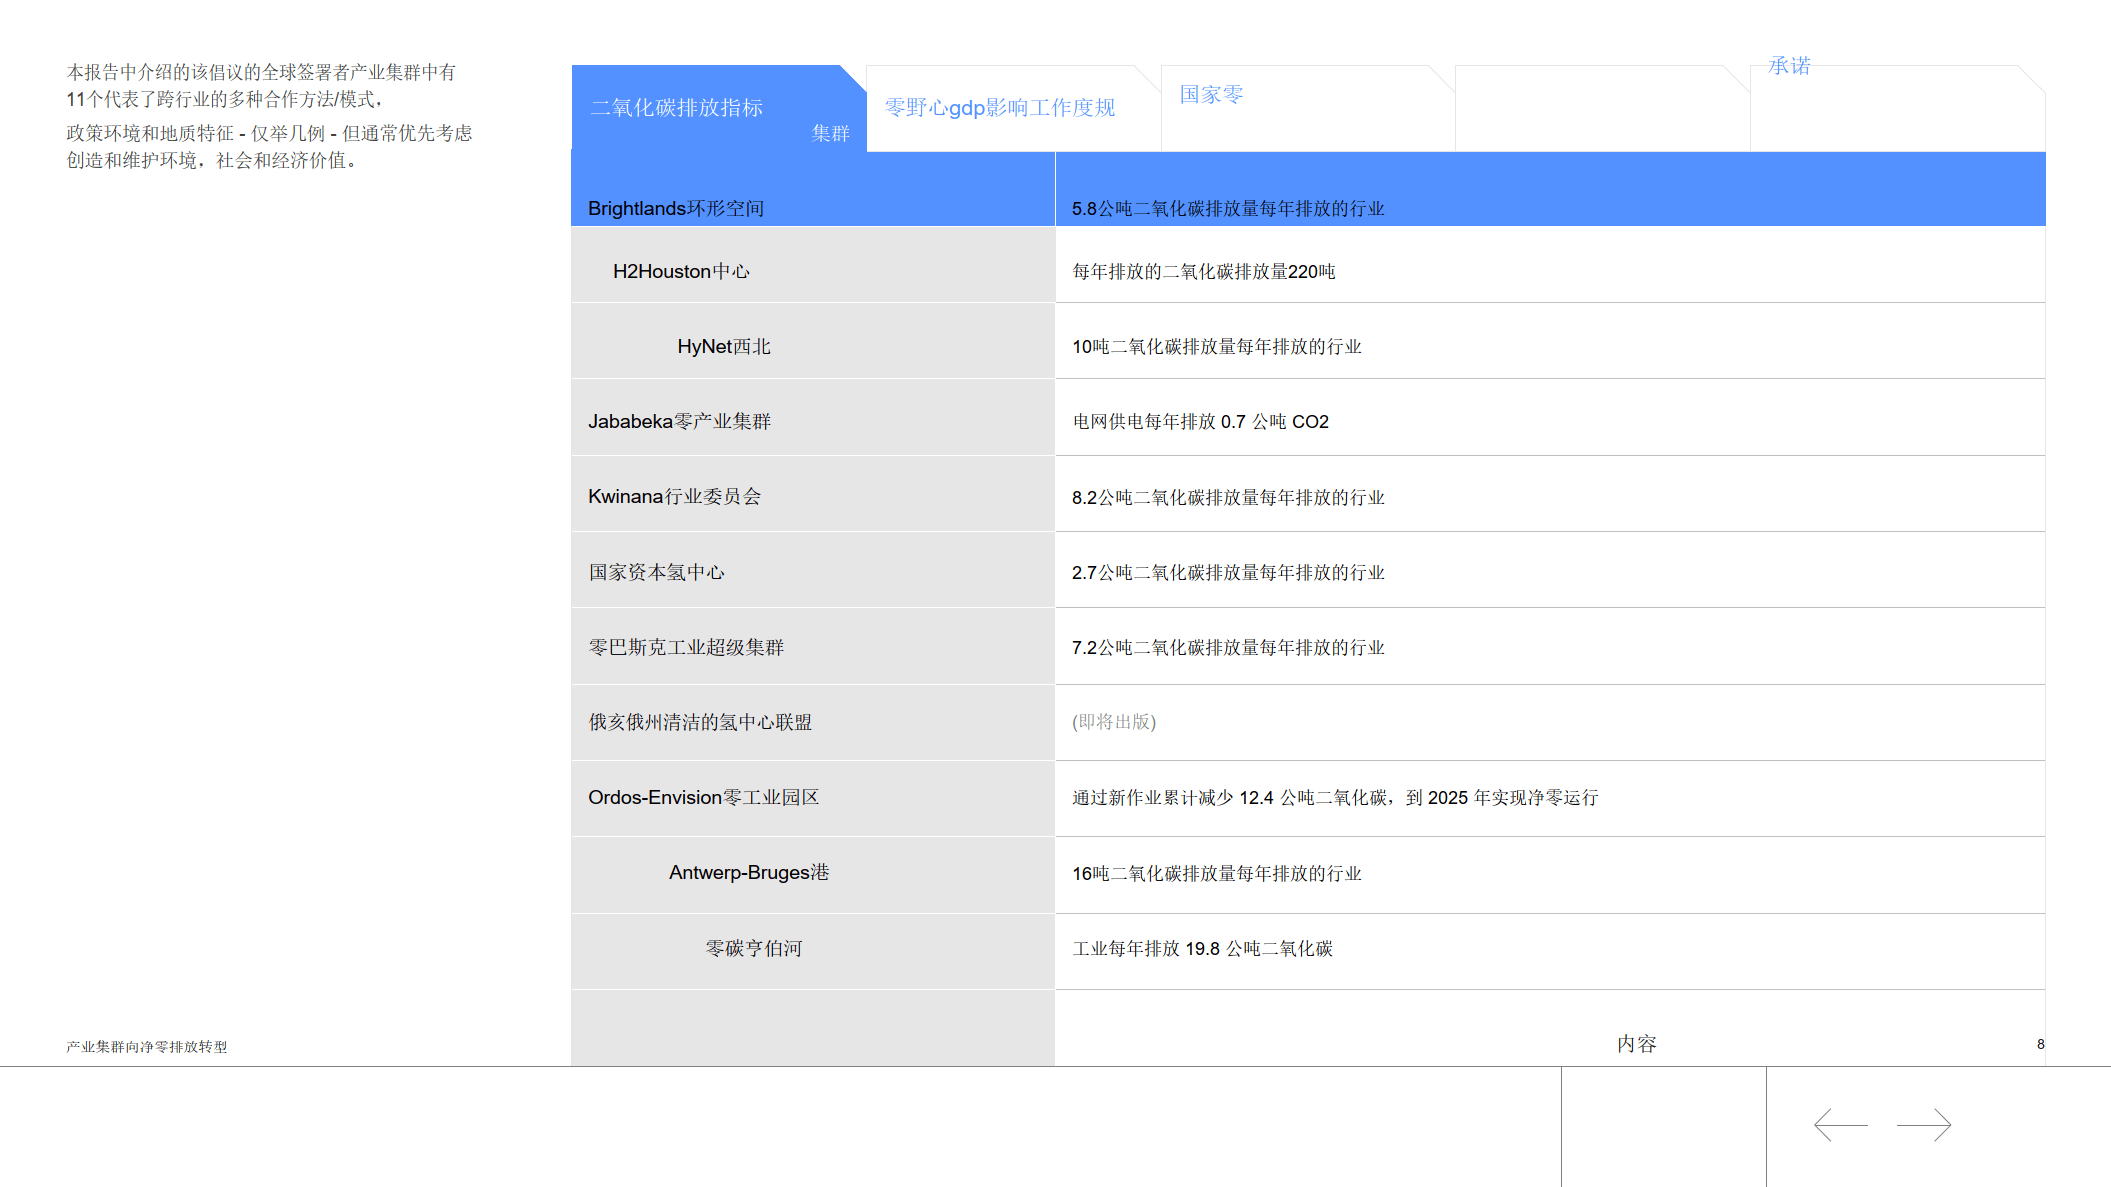
Task: Click the 16吨二氧化碳排放量 cell
Action: point(1550,875)
